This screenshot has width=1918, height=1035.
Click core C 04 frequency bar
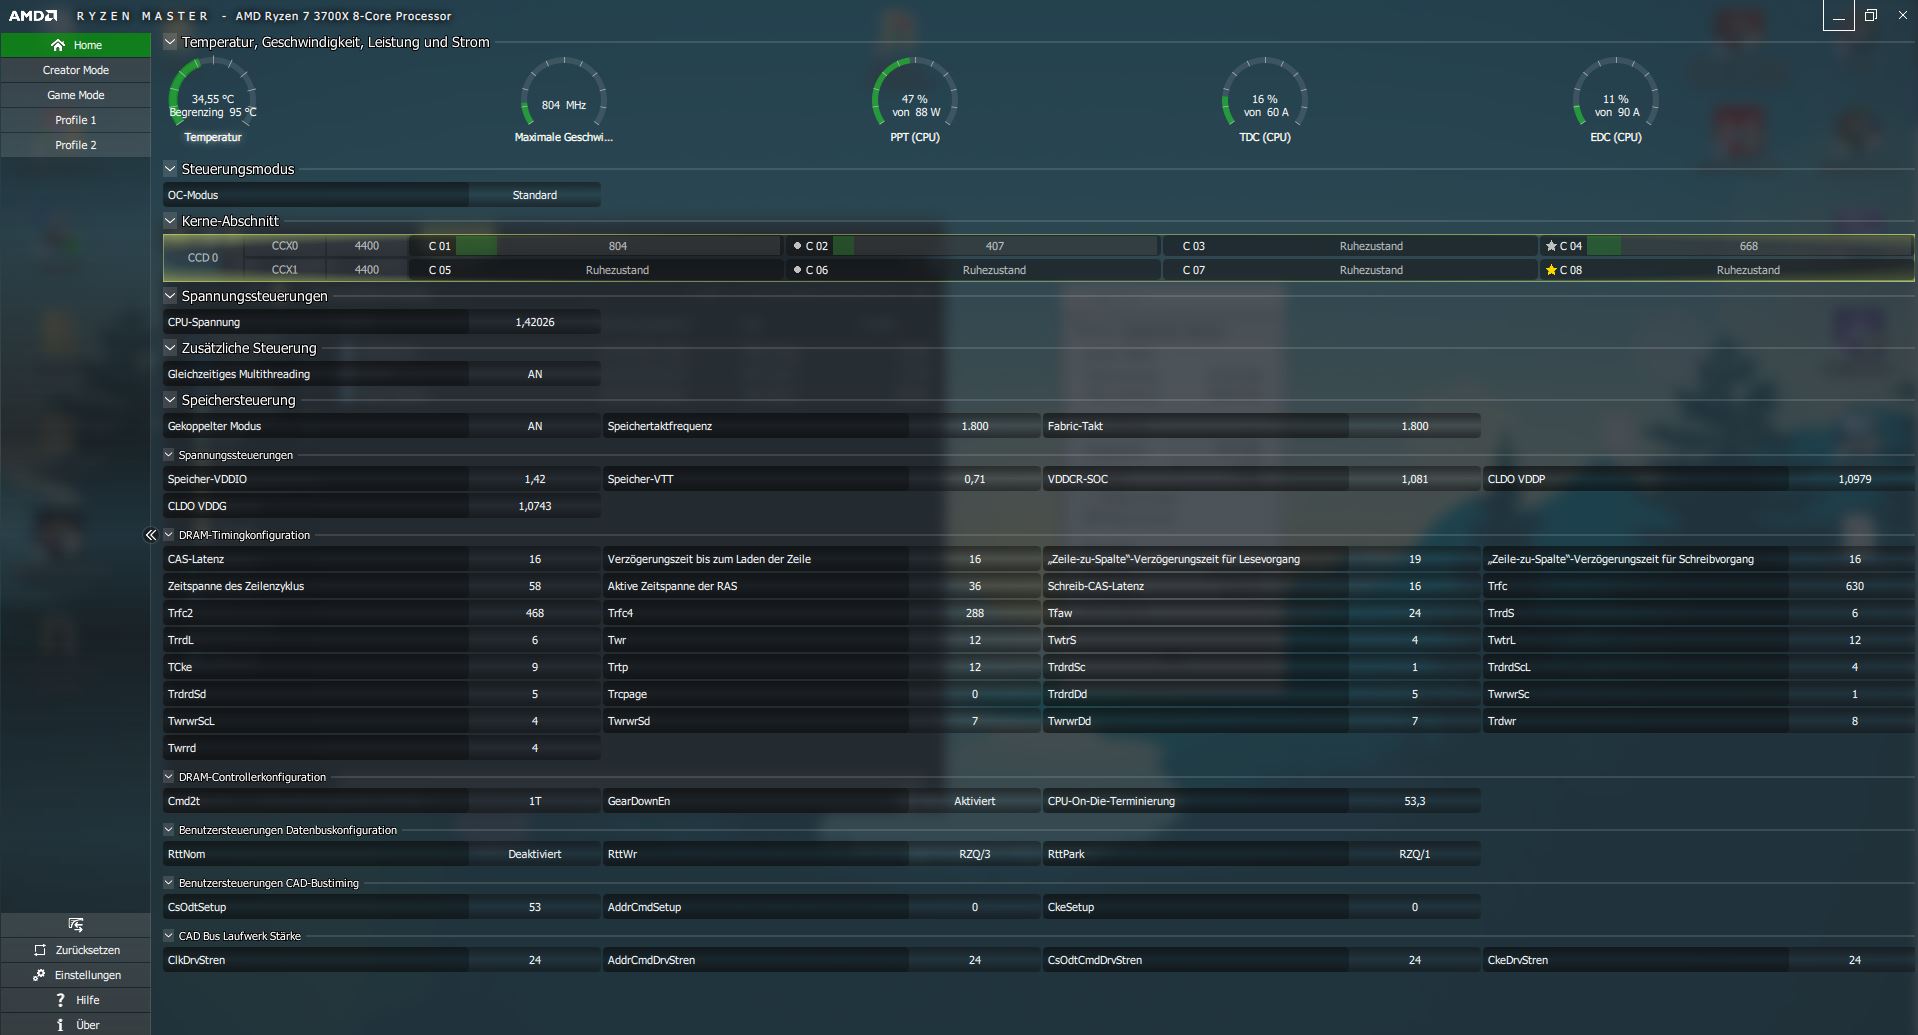(1749, 246)
